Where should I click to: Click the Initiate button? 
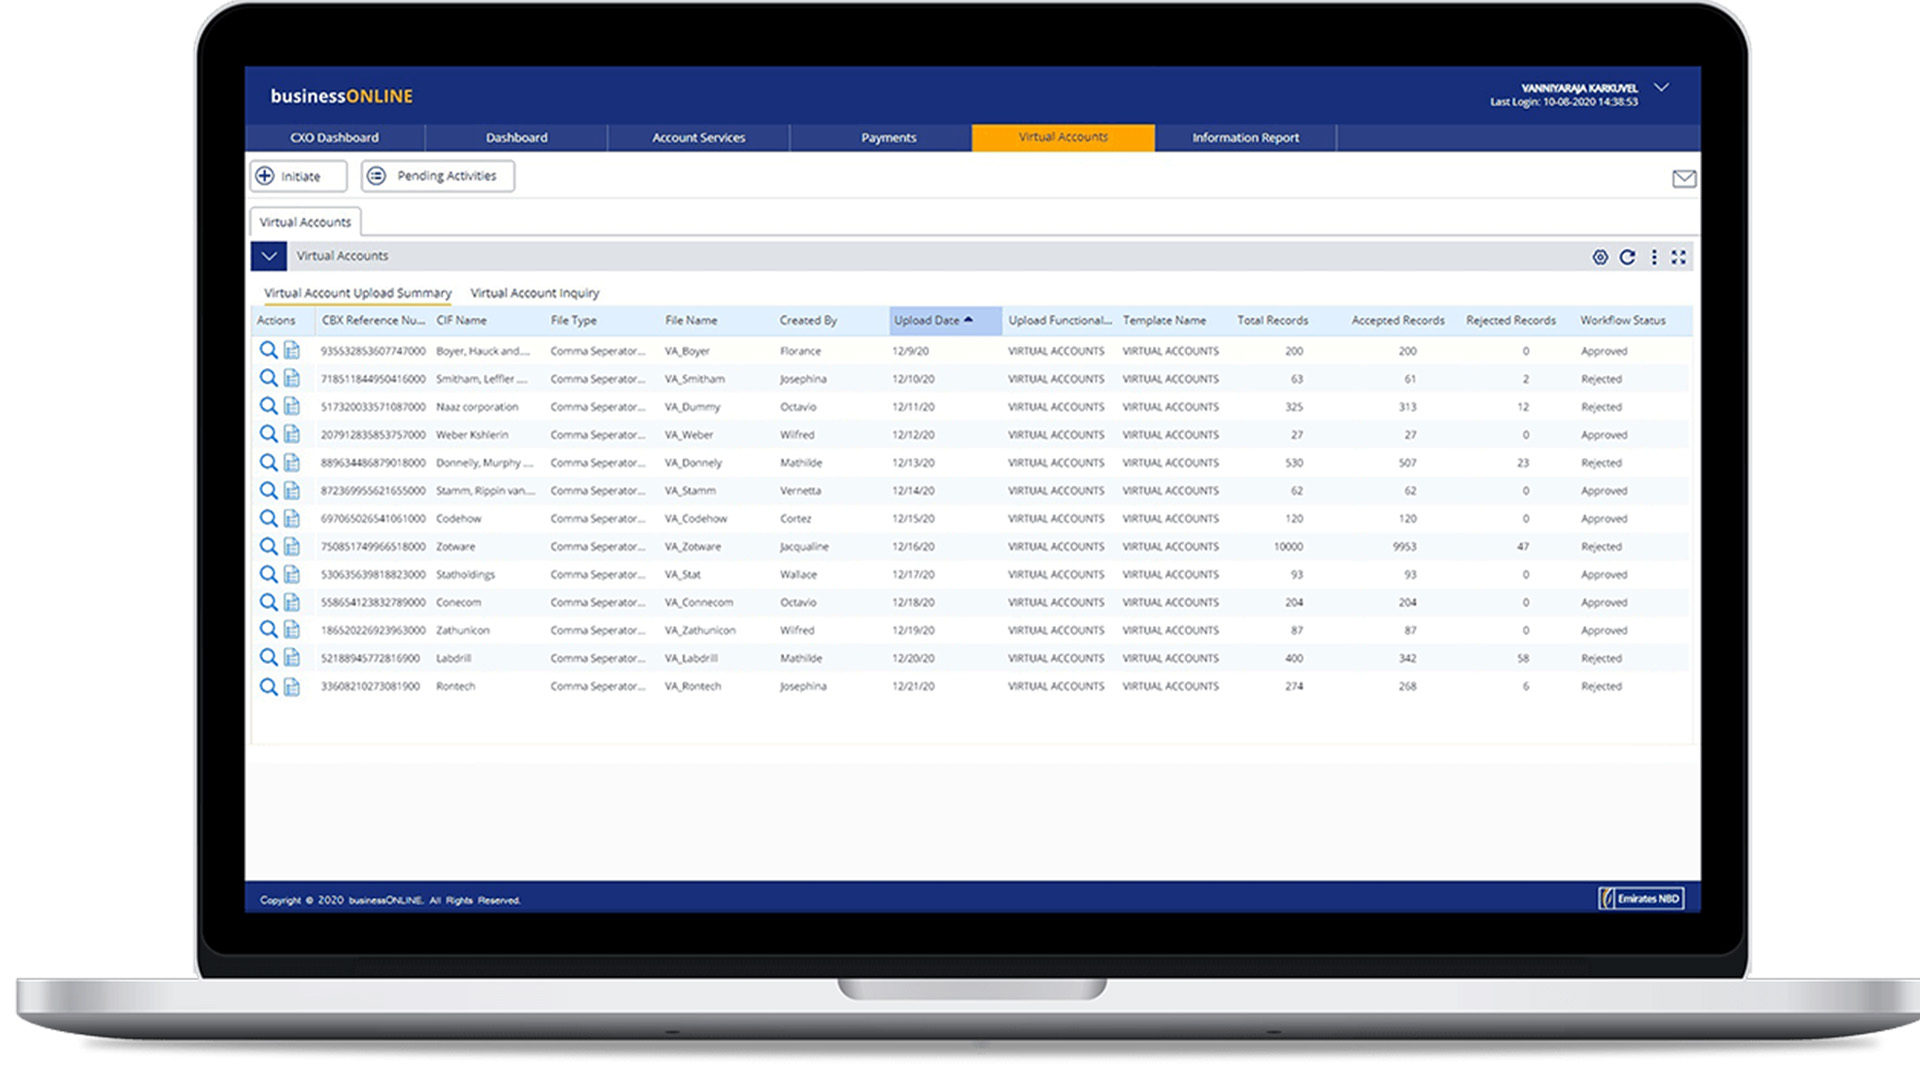298,176
